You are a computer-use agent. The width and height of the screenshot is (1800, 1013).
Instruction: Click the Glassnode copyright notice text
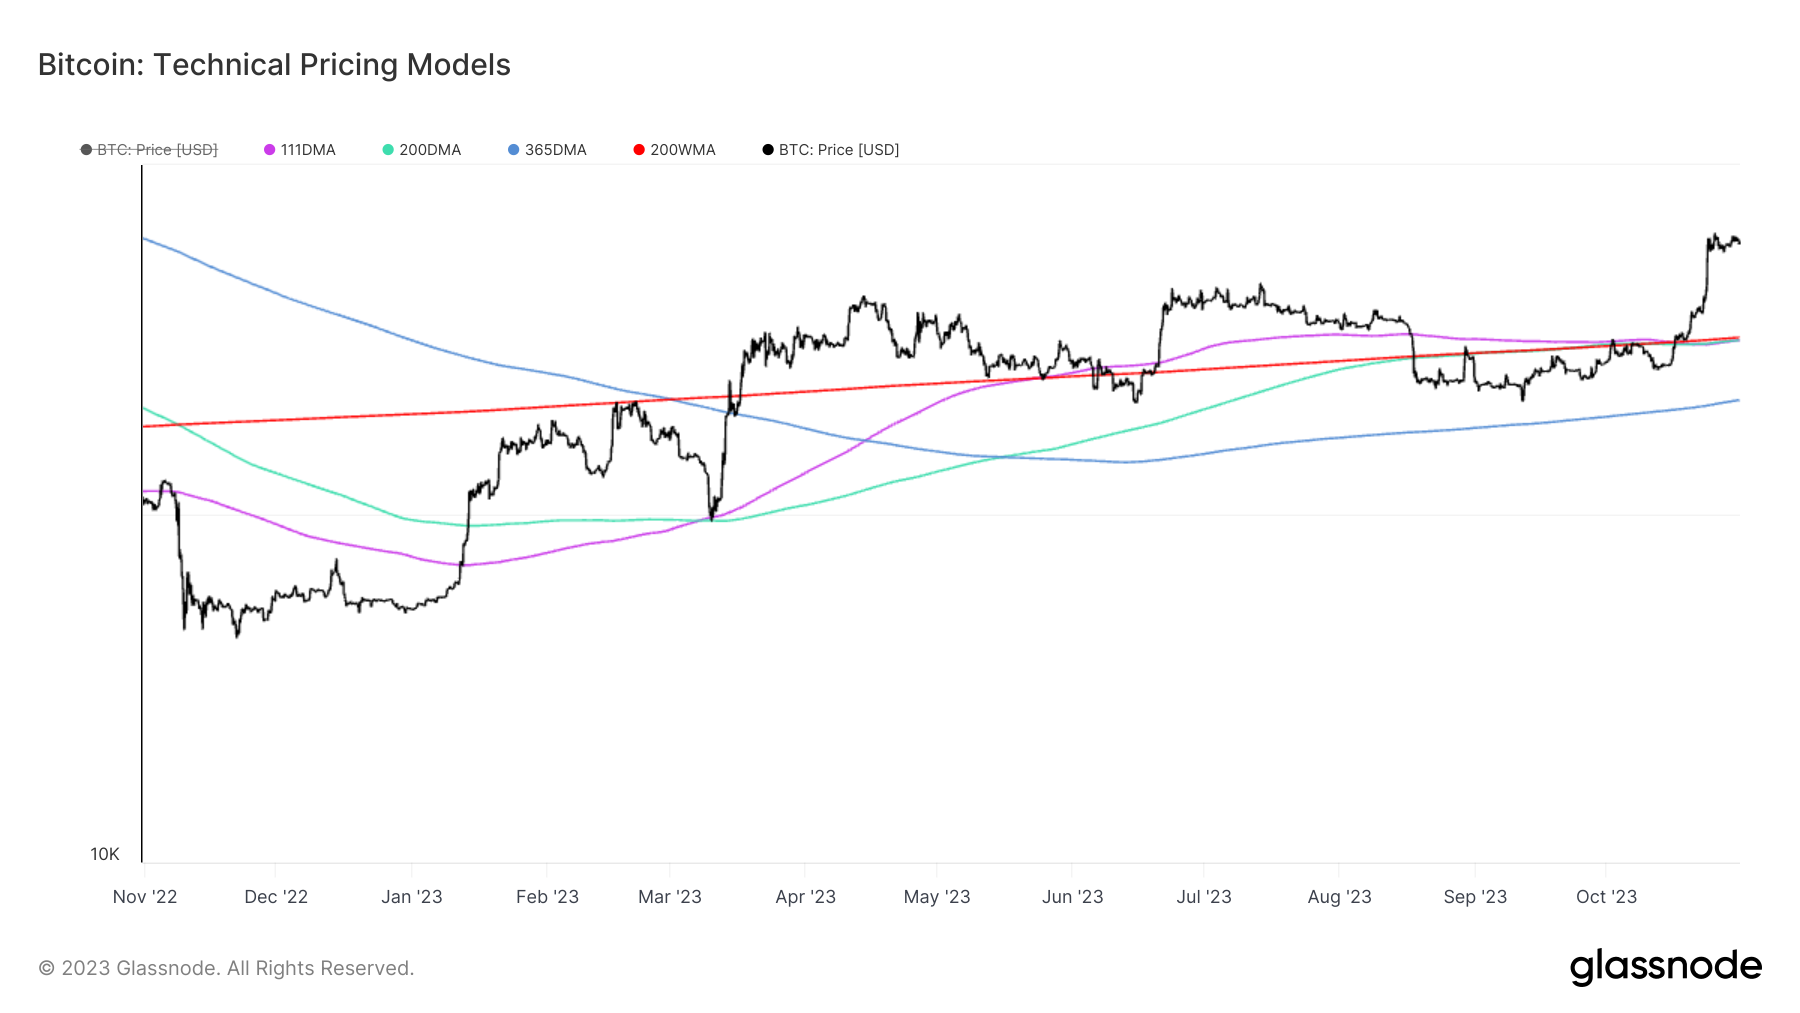[x=226, y=968]
